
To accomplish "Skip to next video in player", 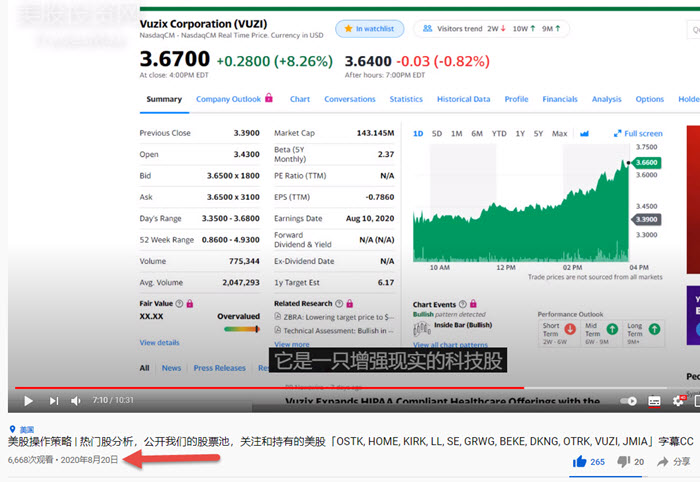I will tap(54, 401).
